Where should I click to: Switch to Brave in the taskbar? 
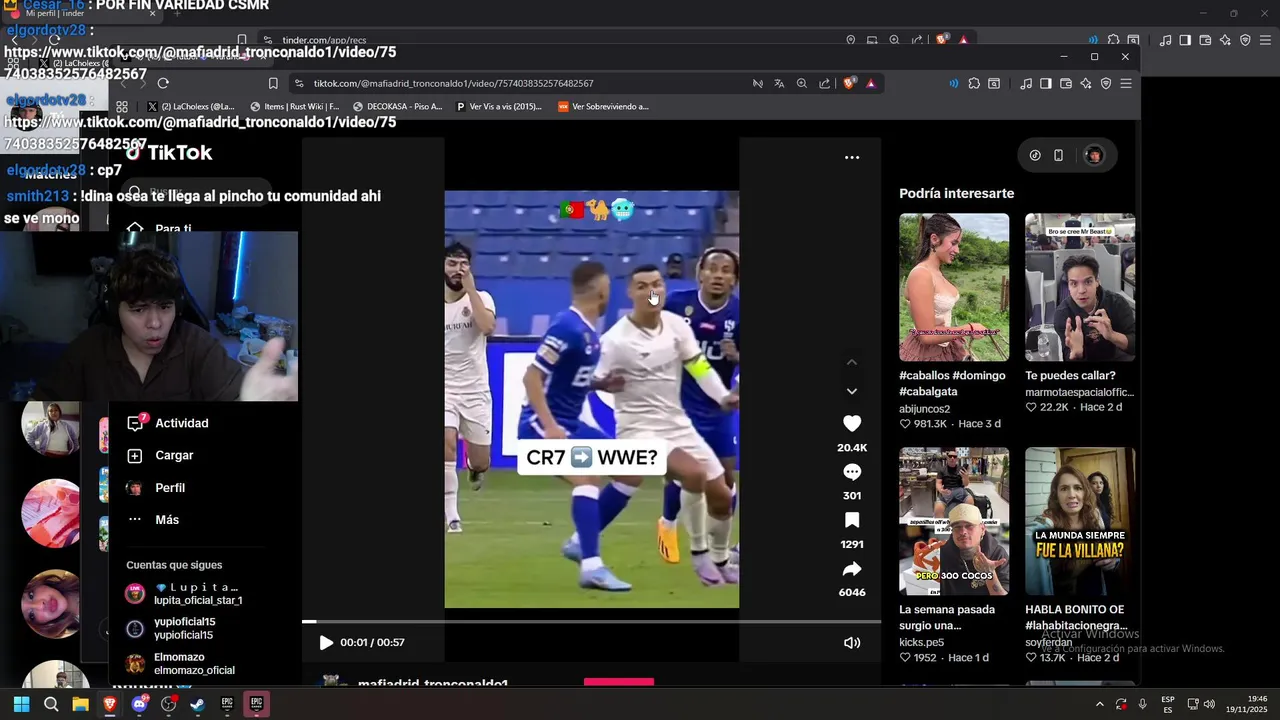(x=110, y=704)
